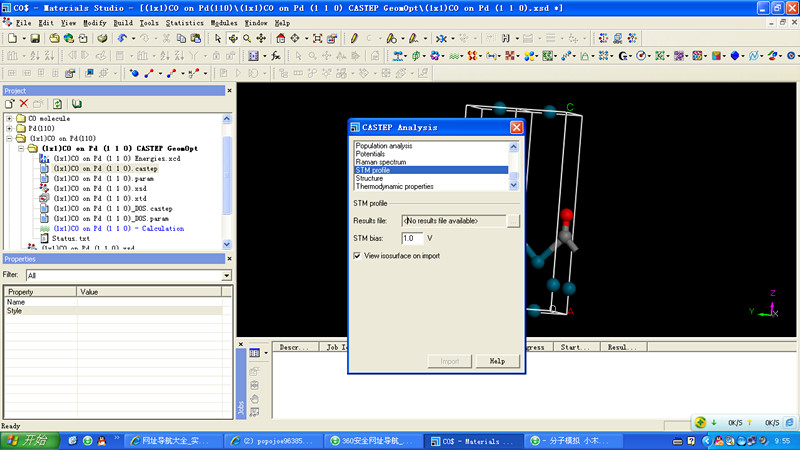Click the Undo arrow icon
Viewport: 800px width, 450px height.
click(122, 38)
